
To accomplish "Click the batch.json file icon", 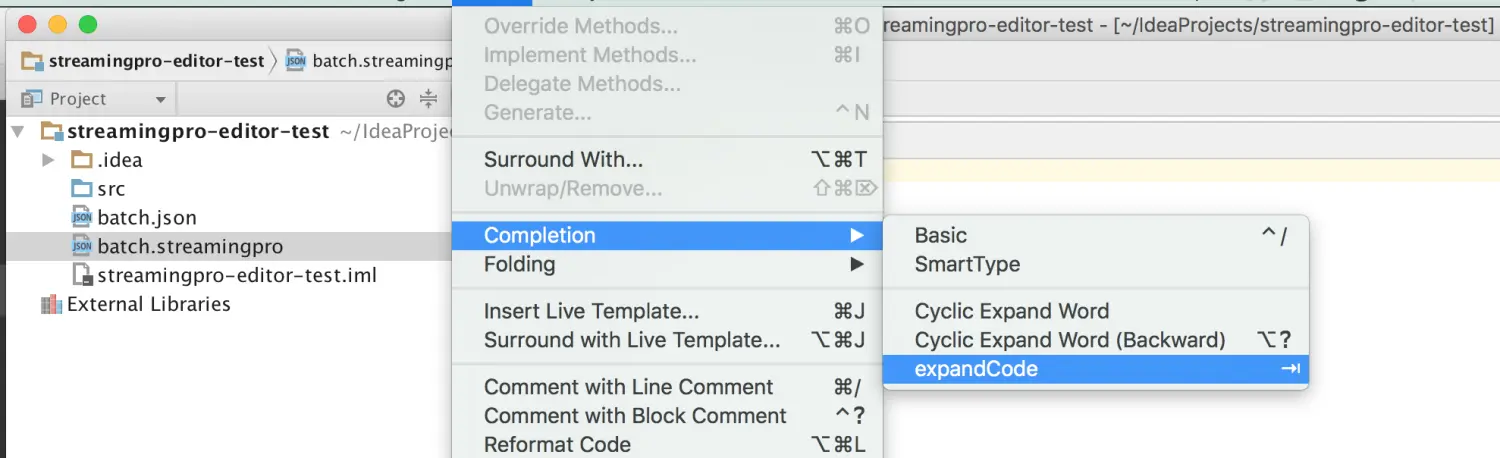I will [82, 217].
